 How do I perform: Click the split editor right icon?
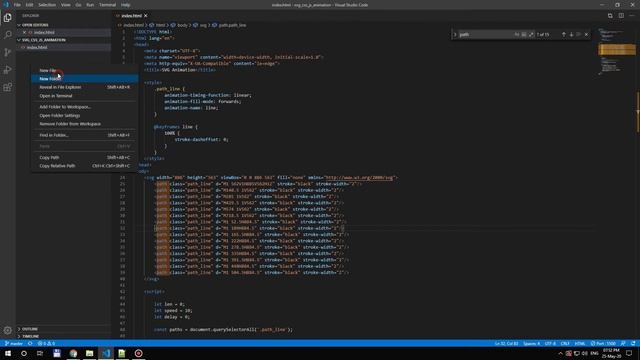[x=621, y=16]
